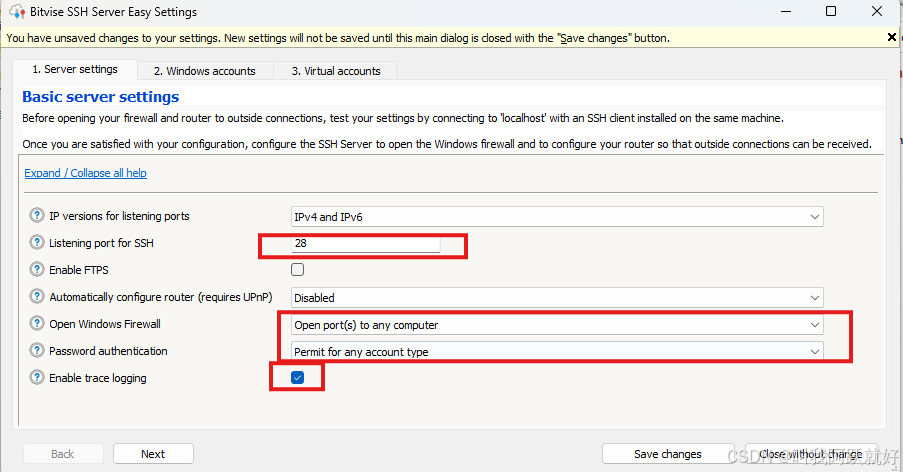Enable the FTPS checkbox
Image resolution: width=903 pixels, height=472 pixels.
click(x=297, y=270)
